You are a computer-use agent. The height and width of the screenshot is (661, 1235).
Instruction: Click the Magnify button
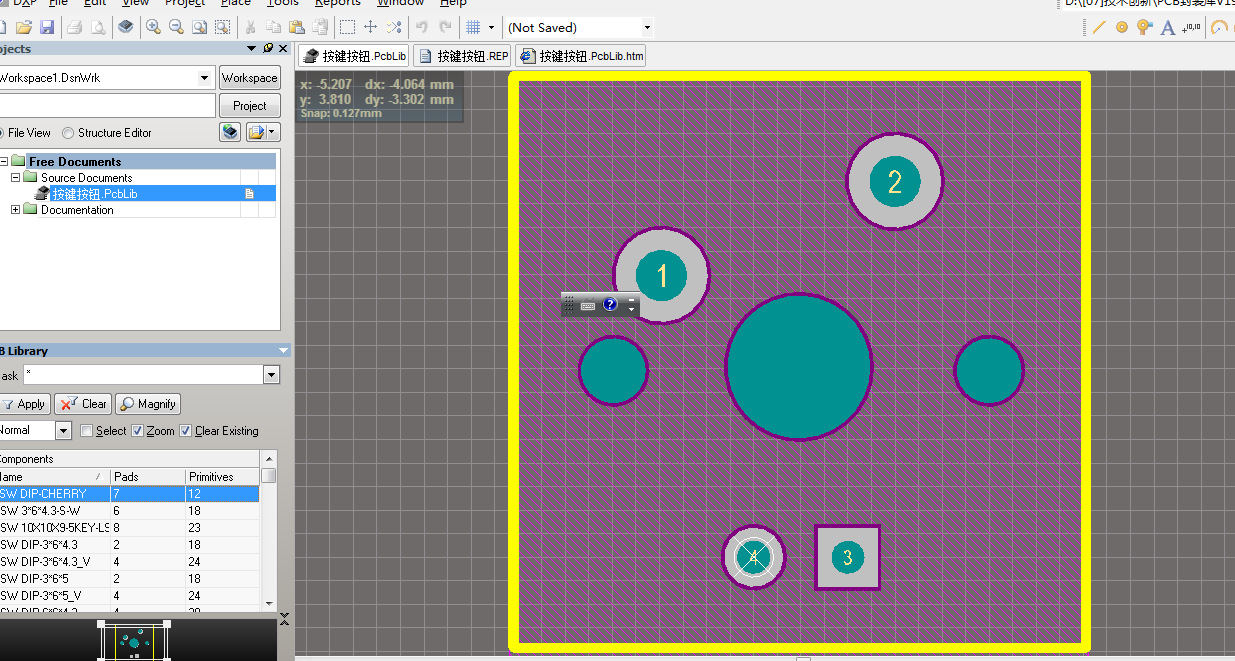[147, 404]
